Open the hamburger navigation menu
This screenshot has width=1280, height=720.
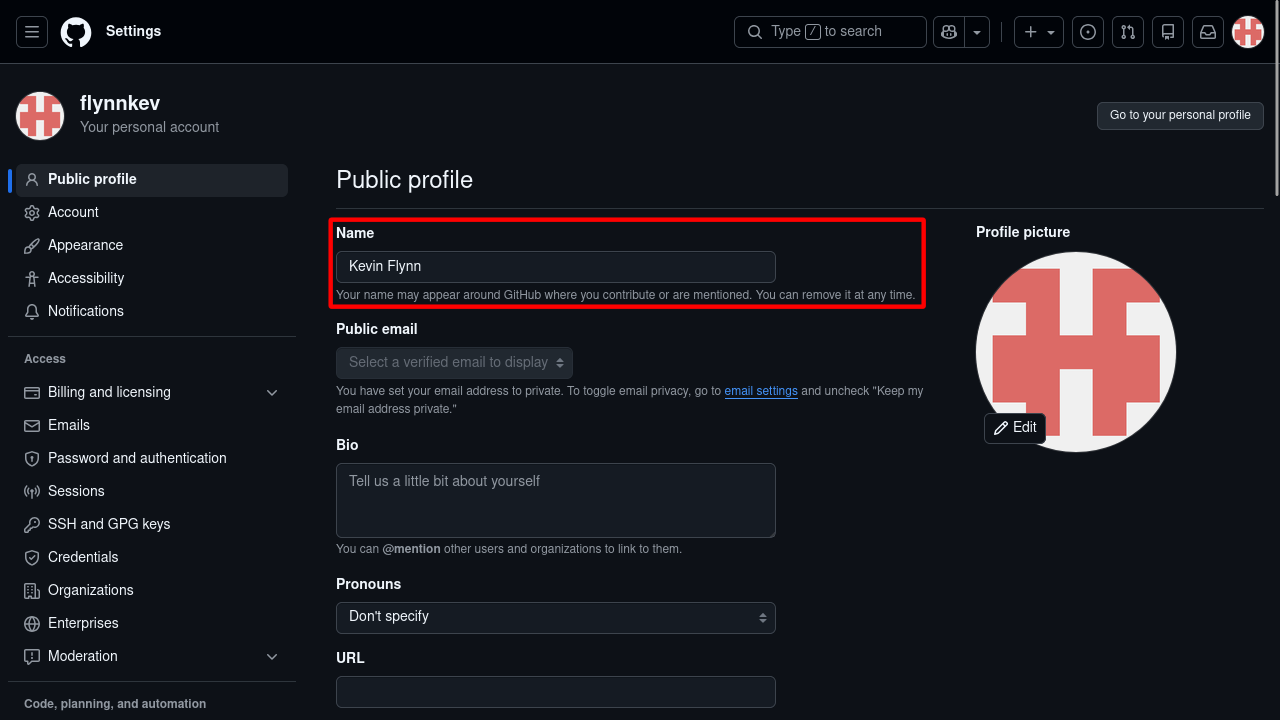32,32
